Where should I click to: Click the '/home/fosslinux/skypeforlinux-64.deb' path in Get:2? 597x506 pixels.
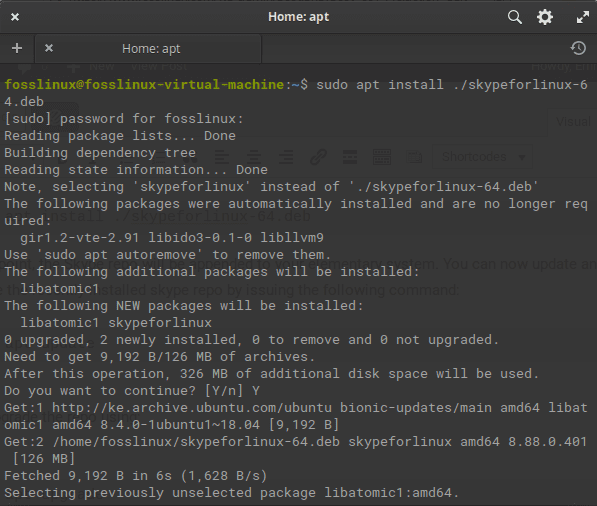pyautogui.click(x=196, y=442)
